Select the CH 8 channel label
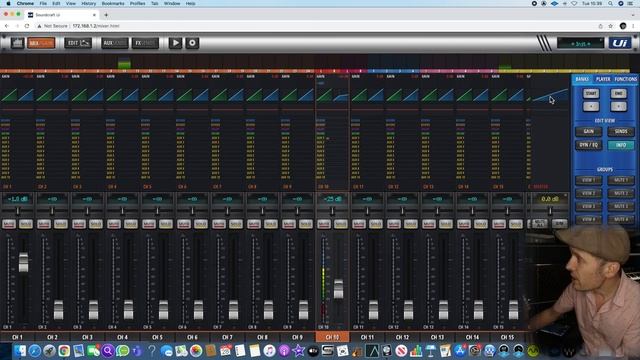The height and width of the screenshot is (360, 640). click(262, 337)
